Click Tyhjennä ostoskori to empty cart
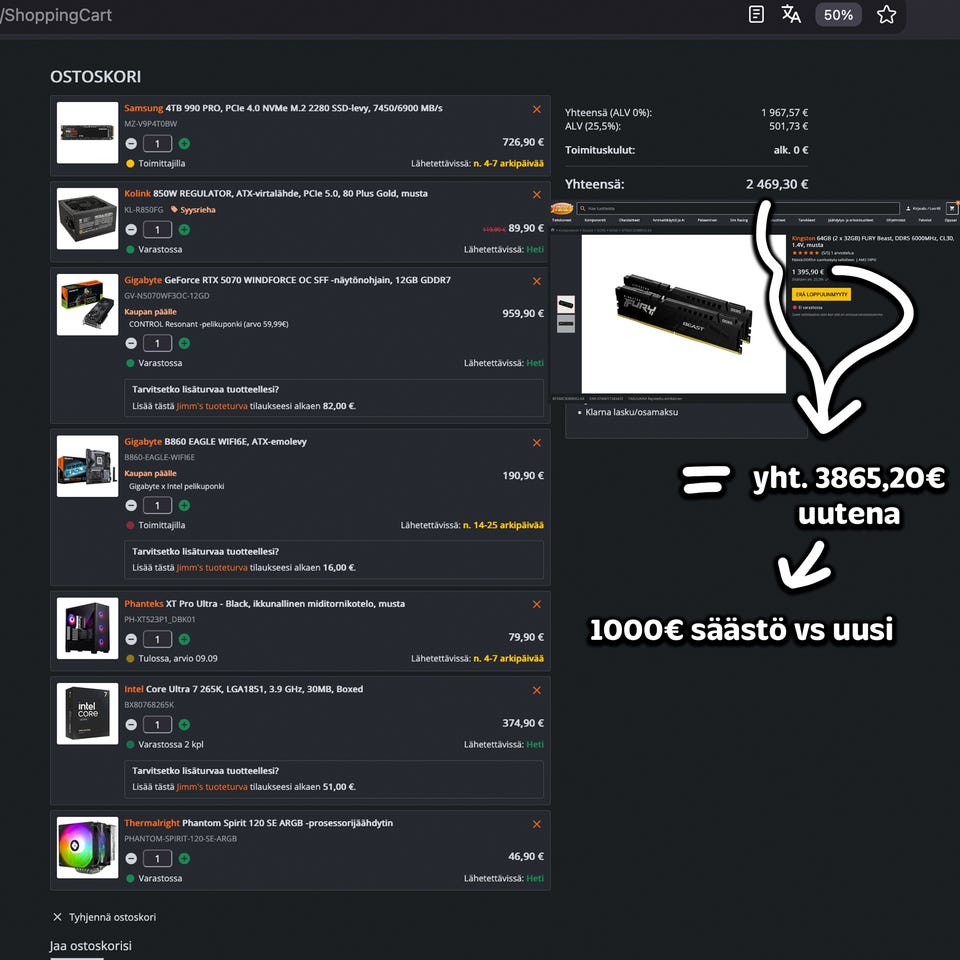 [104, 917]
